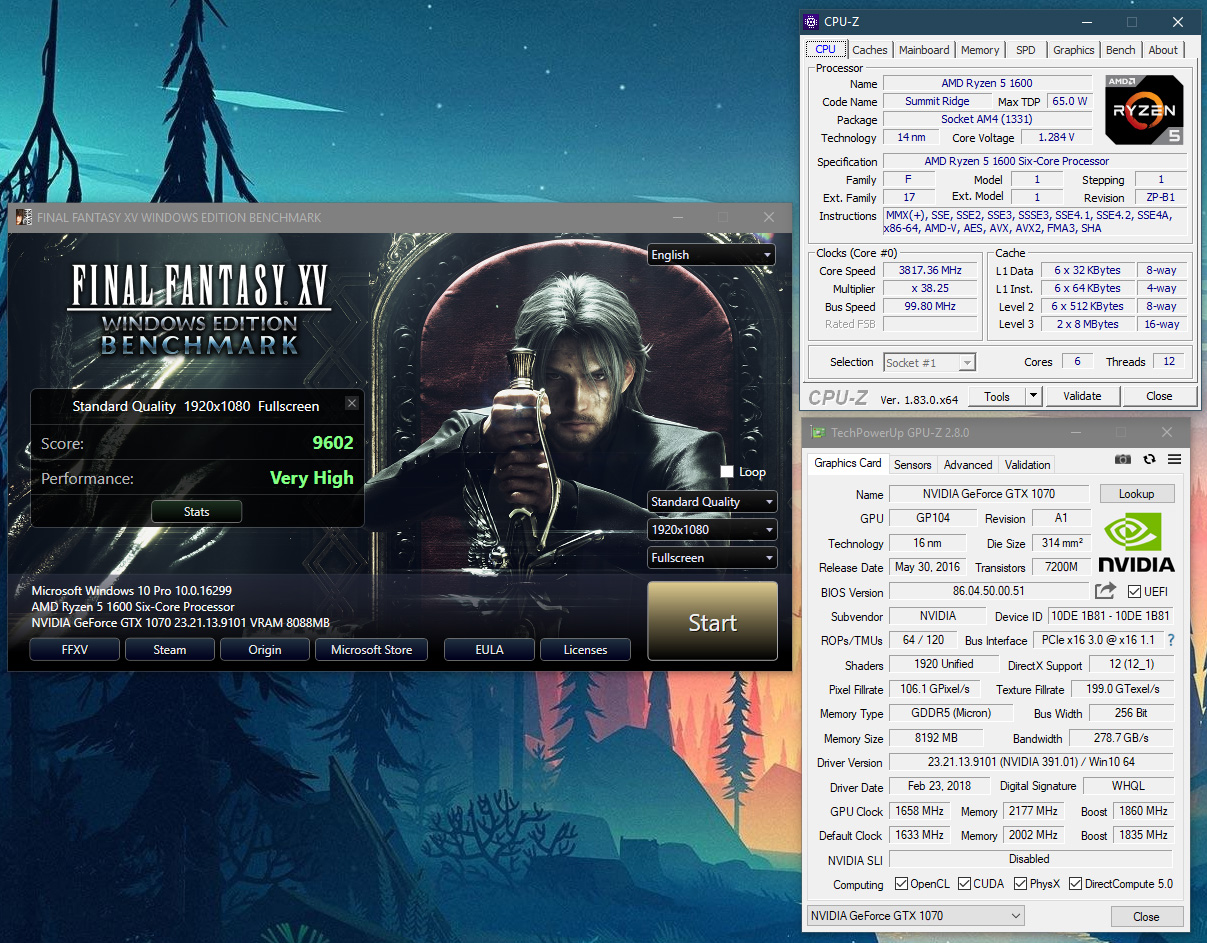Click the Final Fantasy XV title bar icon

coord(24,217)
